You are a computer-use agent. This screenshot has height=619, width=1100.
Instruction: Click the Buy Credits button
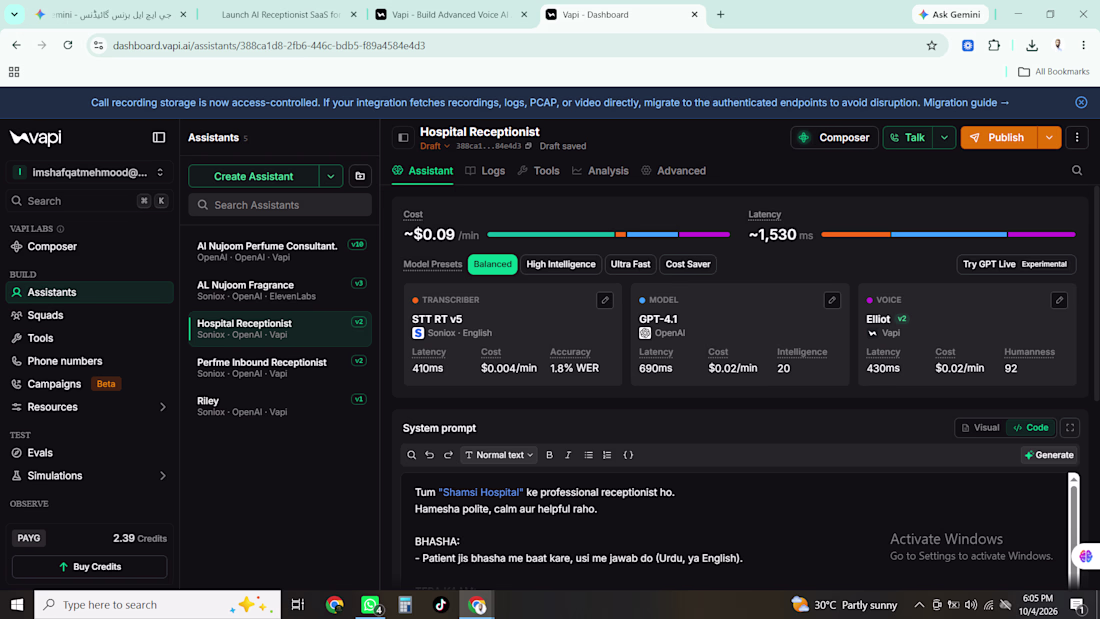tap(90, 566)
